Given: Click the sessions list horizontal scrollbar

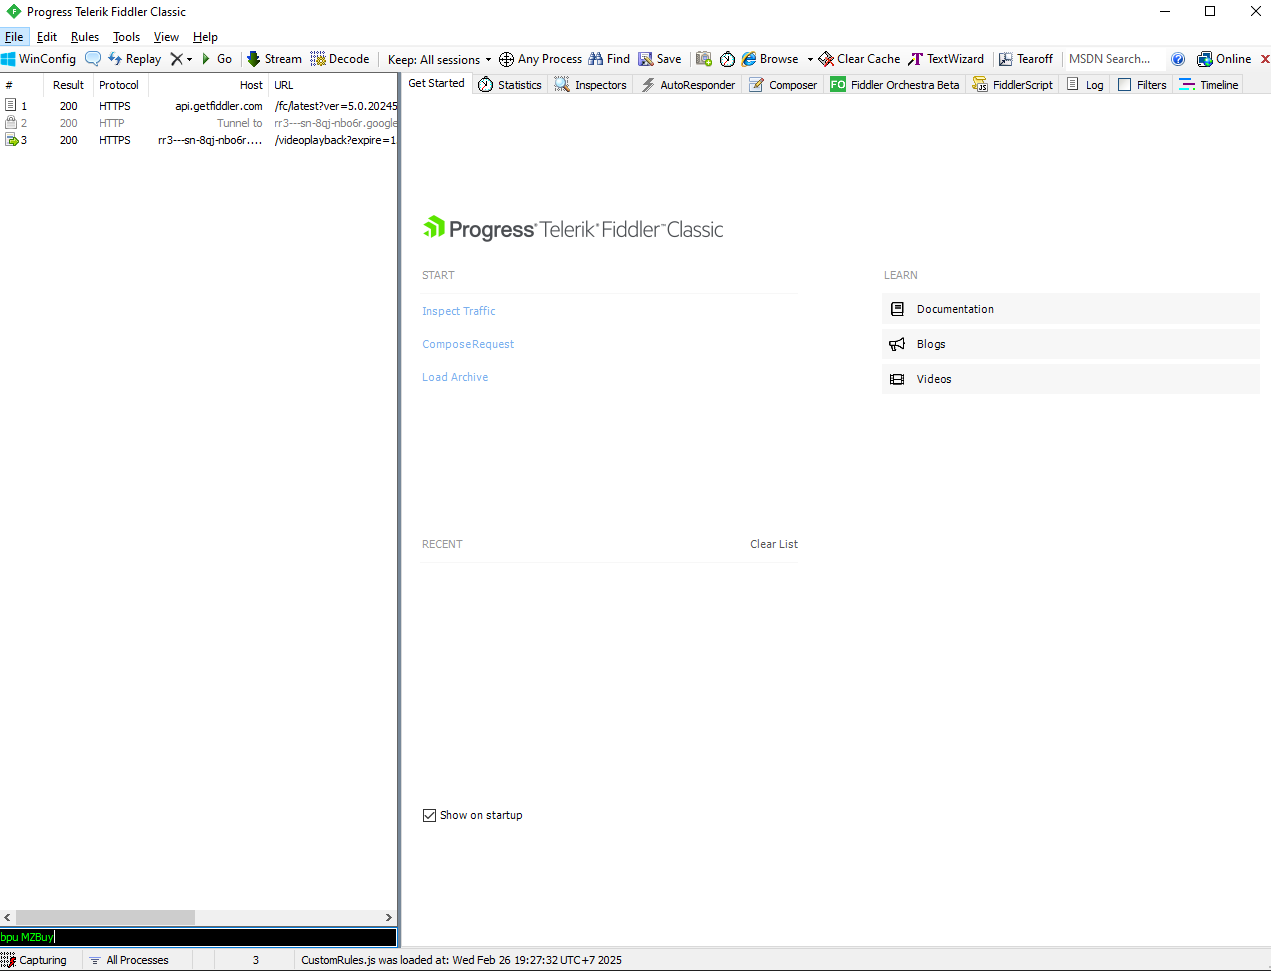Looking at the screenshot, I should click(199, 917).
